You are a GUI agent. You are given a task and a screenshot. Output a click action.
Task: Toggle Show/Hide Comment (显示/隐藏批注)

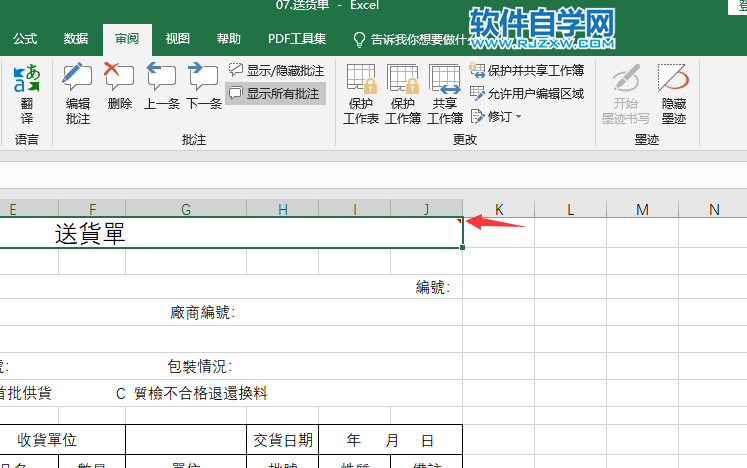276,71
